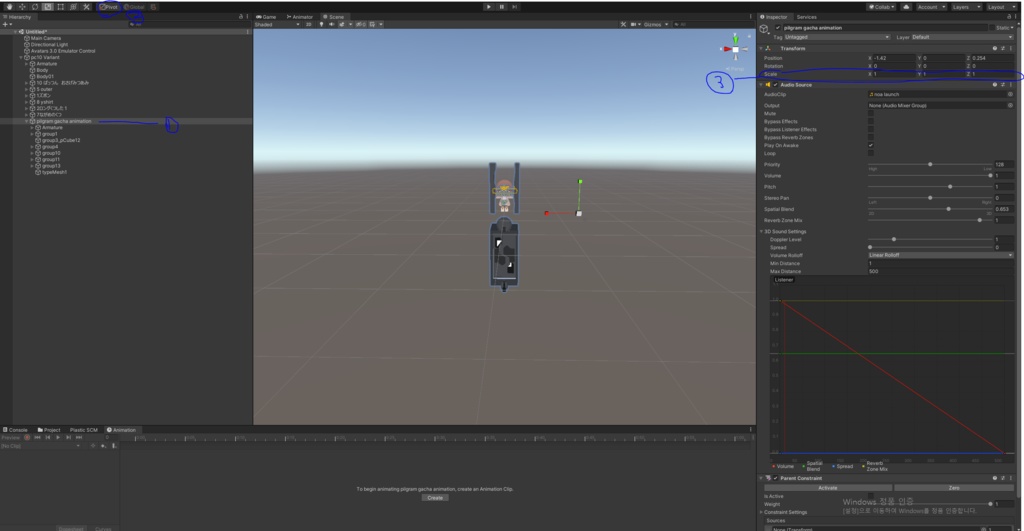Screen dimensions: 1024x531
Task: Switch to the Game tab
Action: [x=266, y=17]
